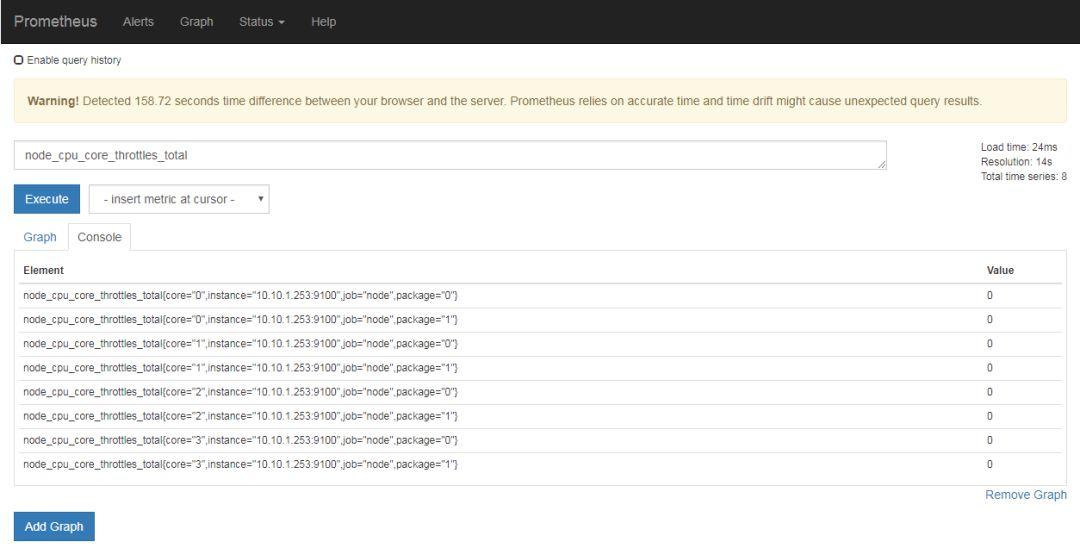
Task: Click the query expression input field
Action: pos(450,155)
